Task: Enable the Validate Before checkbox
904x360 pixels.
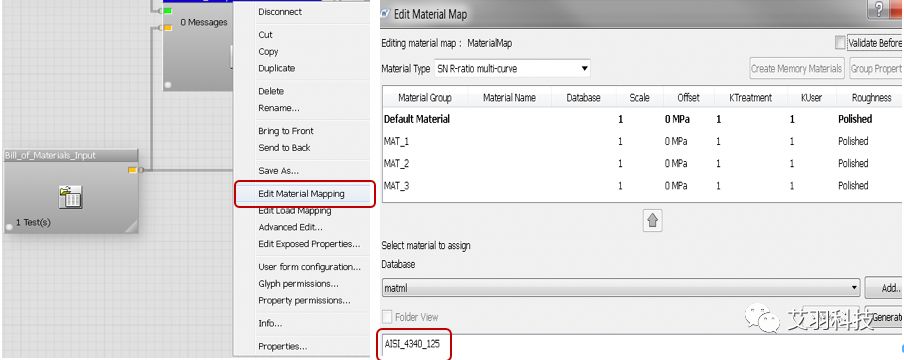Action: [840, 43]
